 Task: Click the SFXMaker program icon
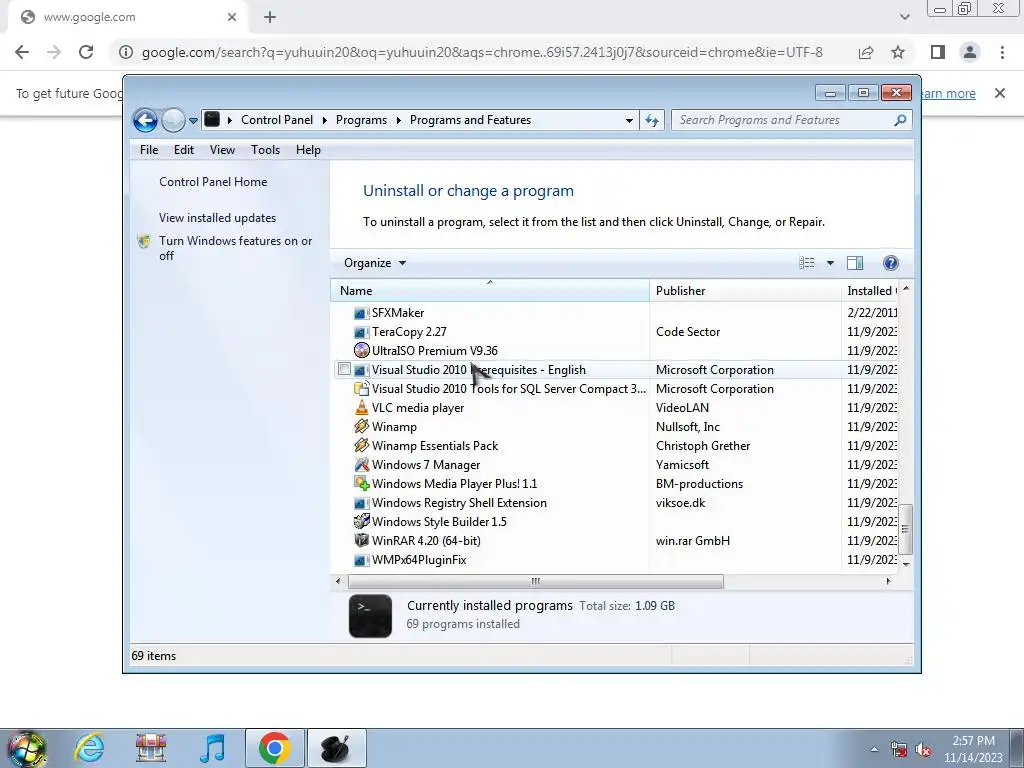pyautogui.click(x=361, y=313)
